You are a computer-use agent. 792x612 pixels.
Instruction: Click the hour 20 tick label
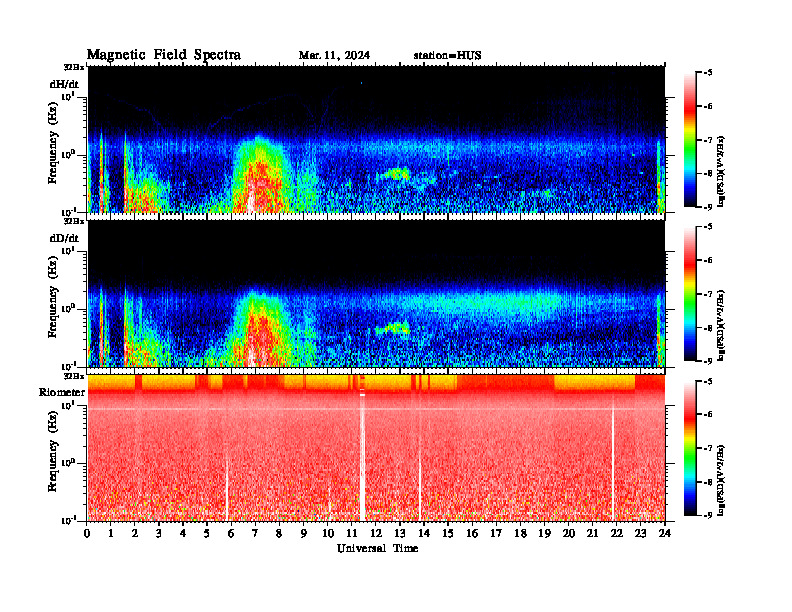tap(568, 533)
